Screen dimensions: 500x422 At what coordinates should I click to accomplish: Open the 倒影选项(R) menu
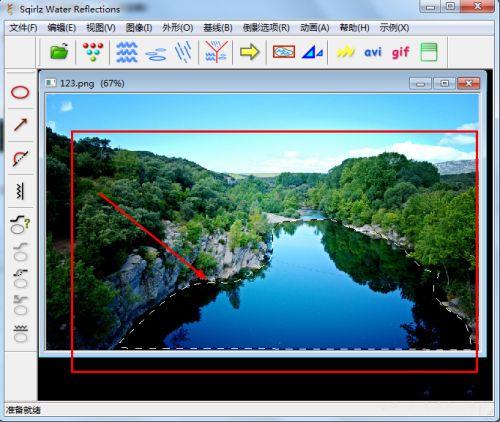tap(266, 28)
